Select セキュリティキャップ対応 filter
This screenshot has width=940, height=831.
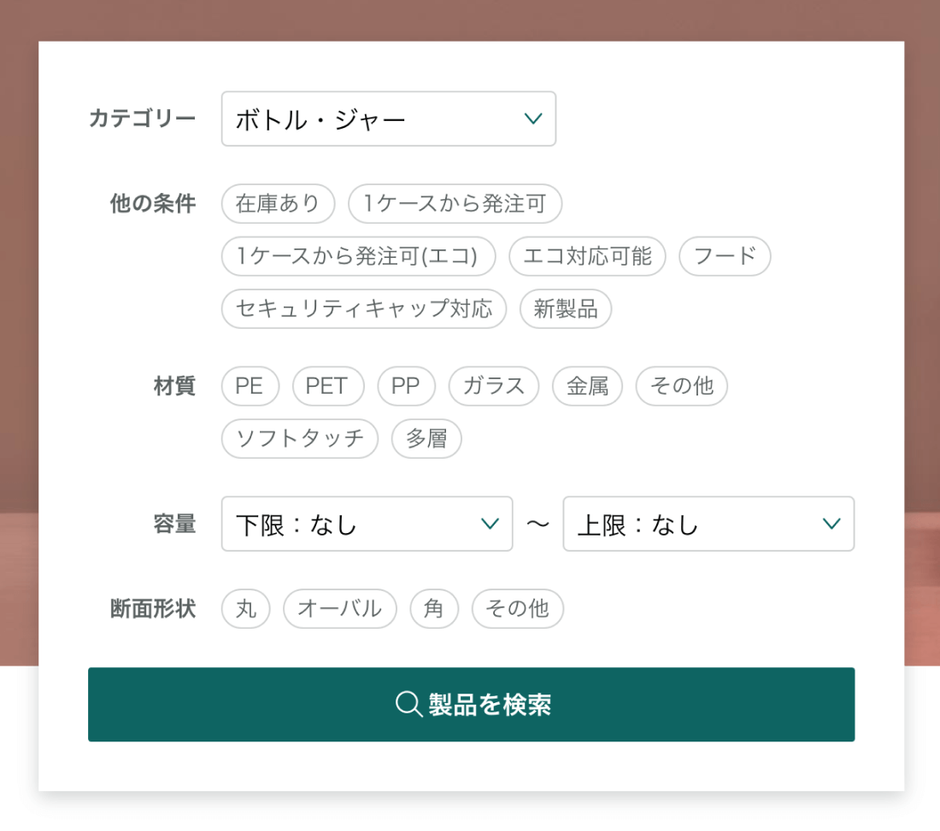click(x=364, y=308)
